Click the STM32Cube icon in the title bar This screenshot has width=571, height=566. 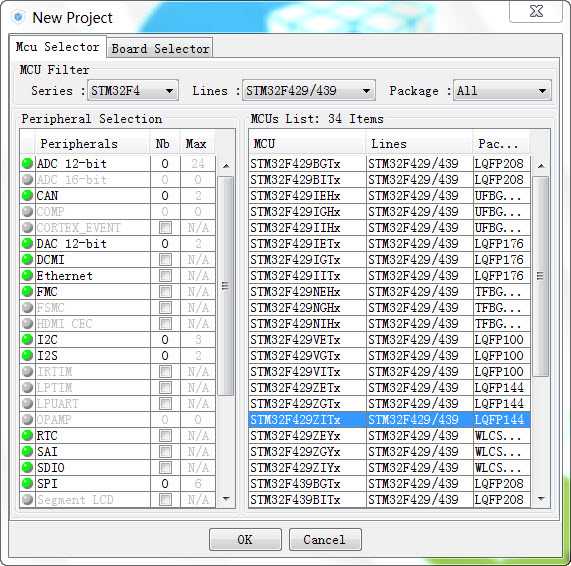[18, 17]
